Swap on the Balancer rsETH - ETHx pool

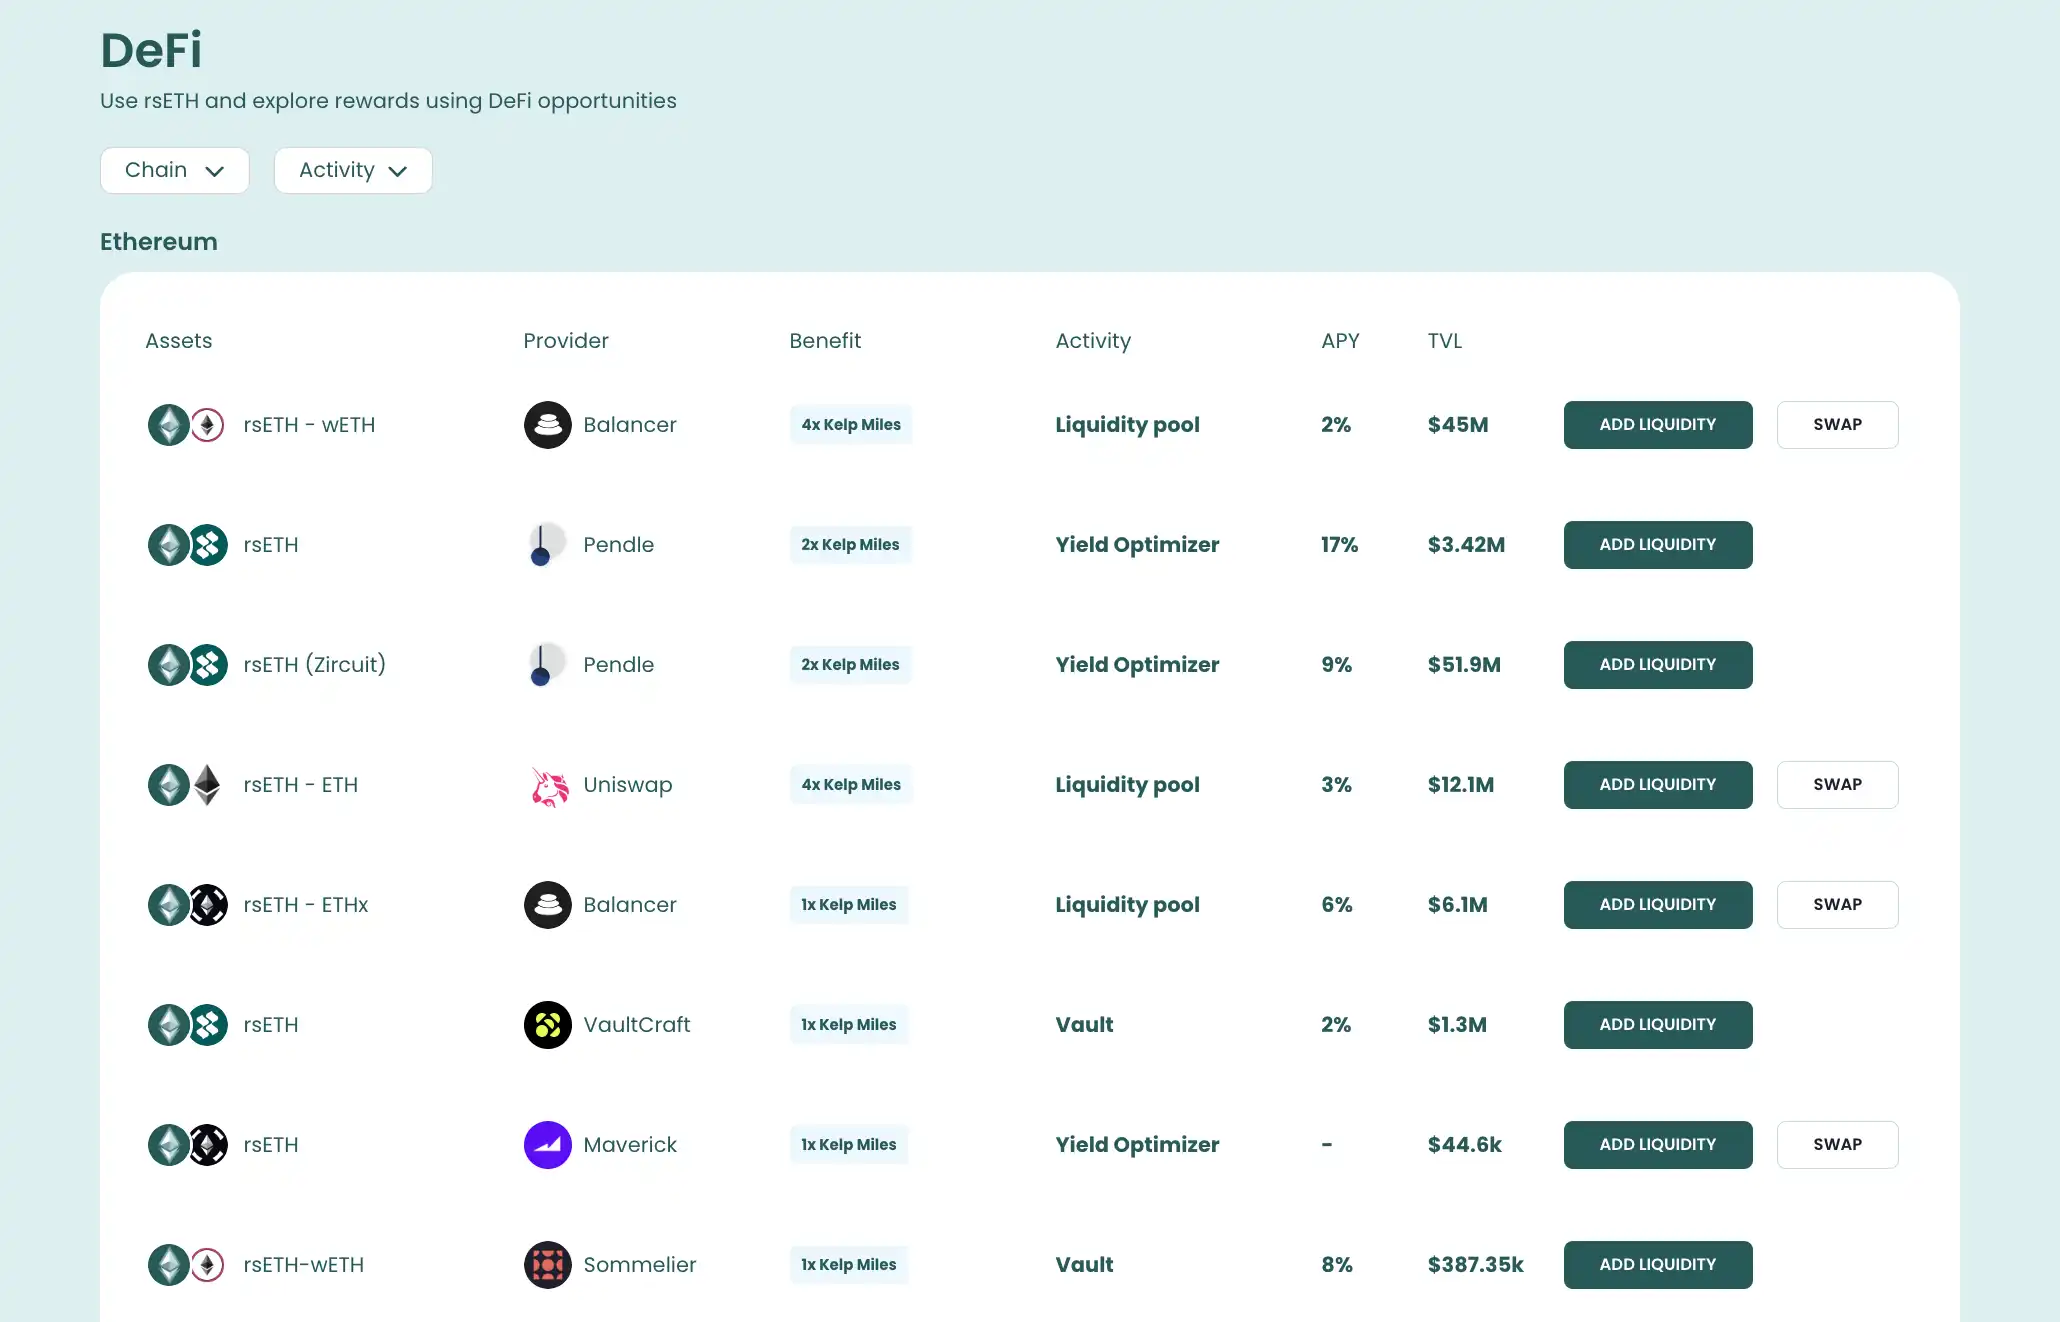1837,905
